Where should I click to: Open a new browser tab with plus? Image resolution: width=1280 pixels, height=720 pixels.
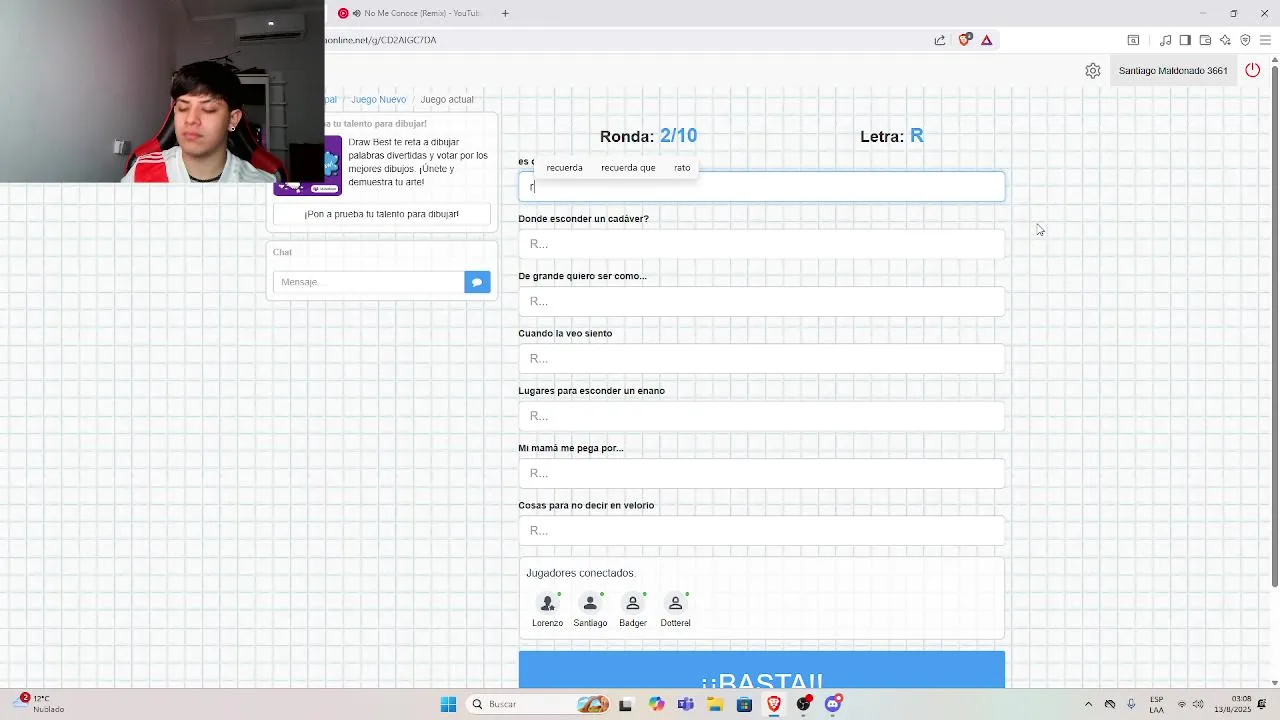[x=505, y=13]
